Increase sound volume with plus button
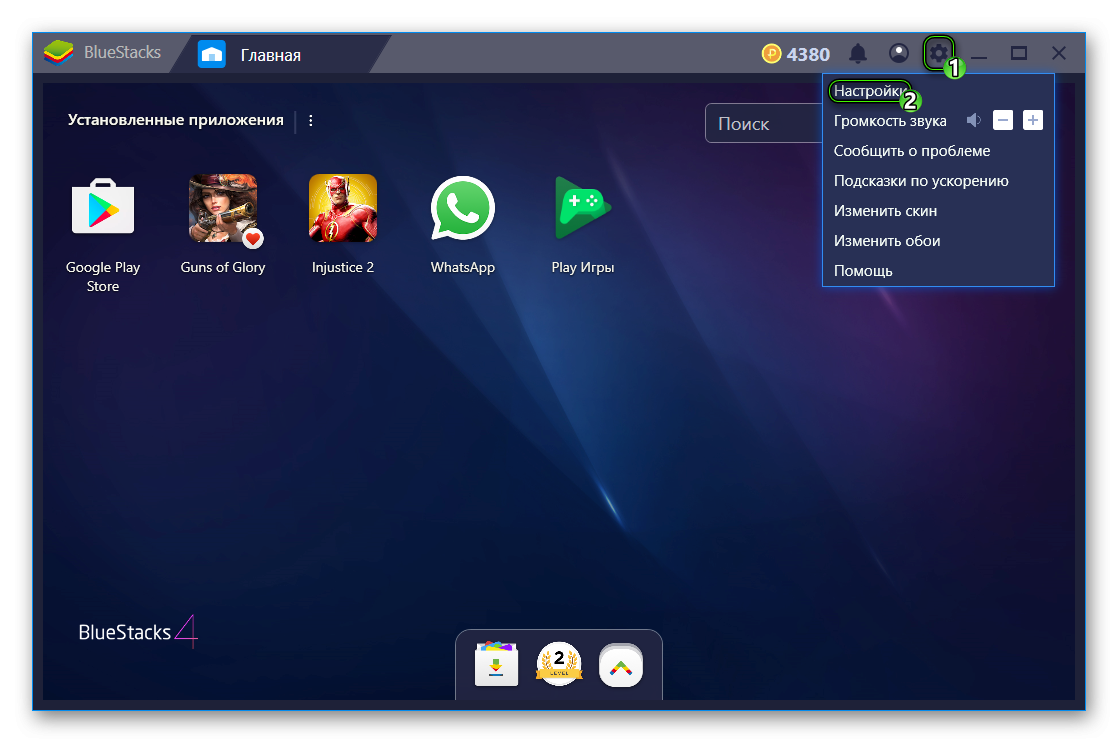 point(1032,121)
